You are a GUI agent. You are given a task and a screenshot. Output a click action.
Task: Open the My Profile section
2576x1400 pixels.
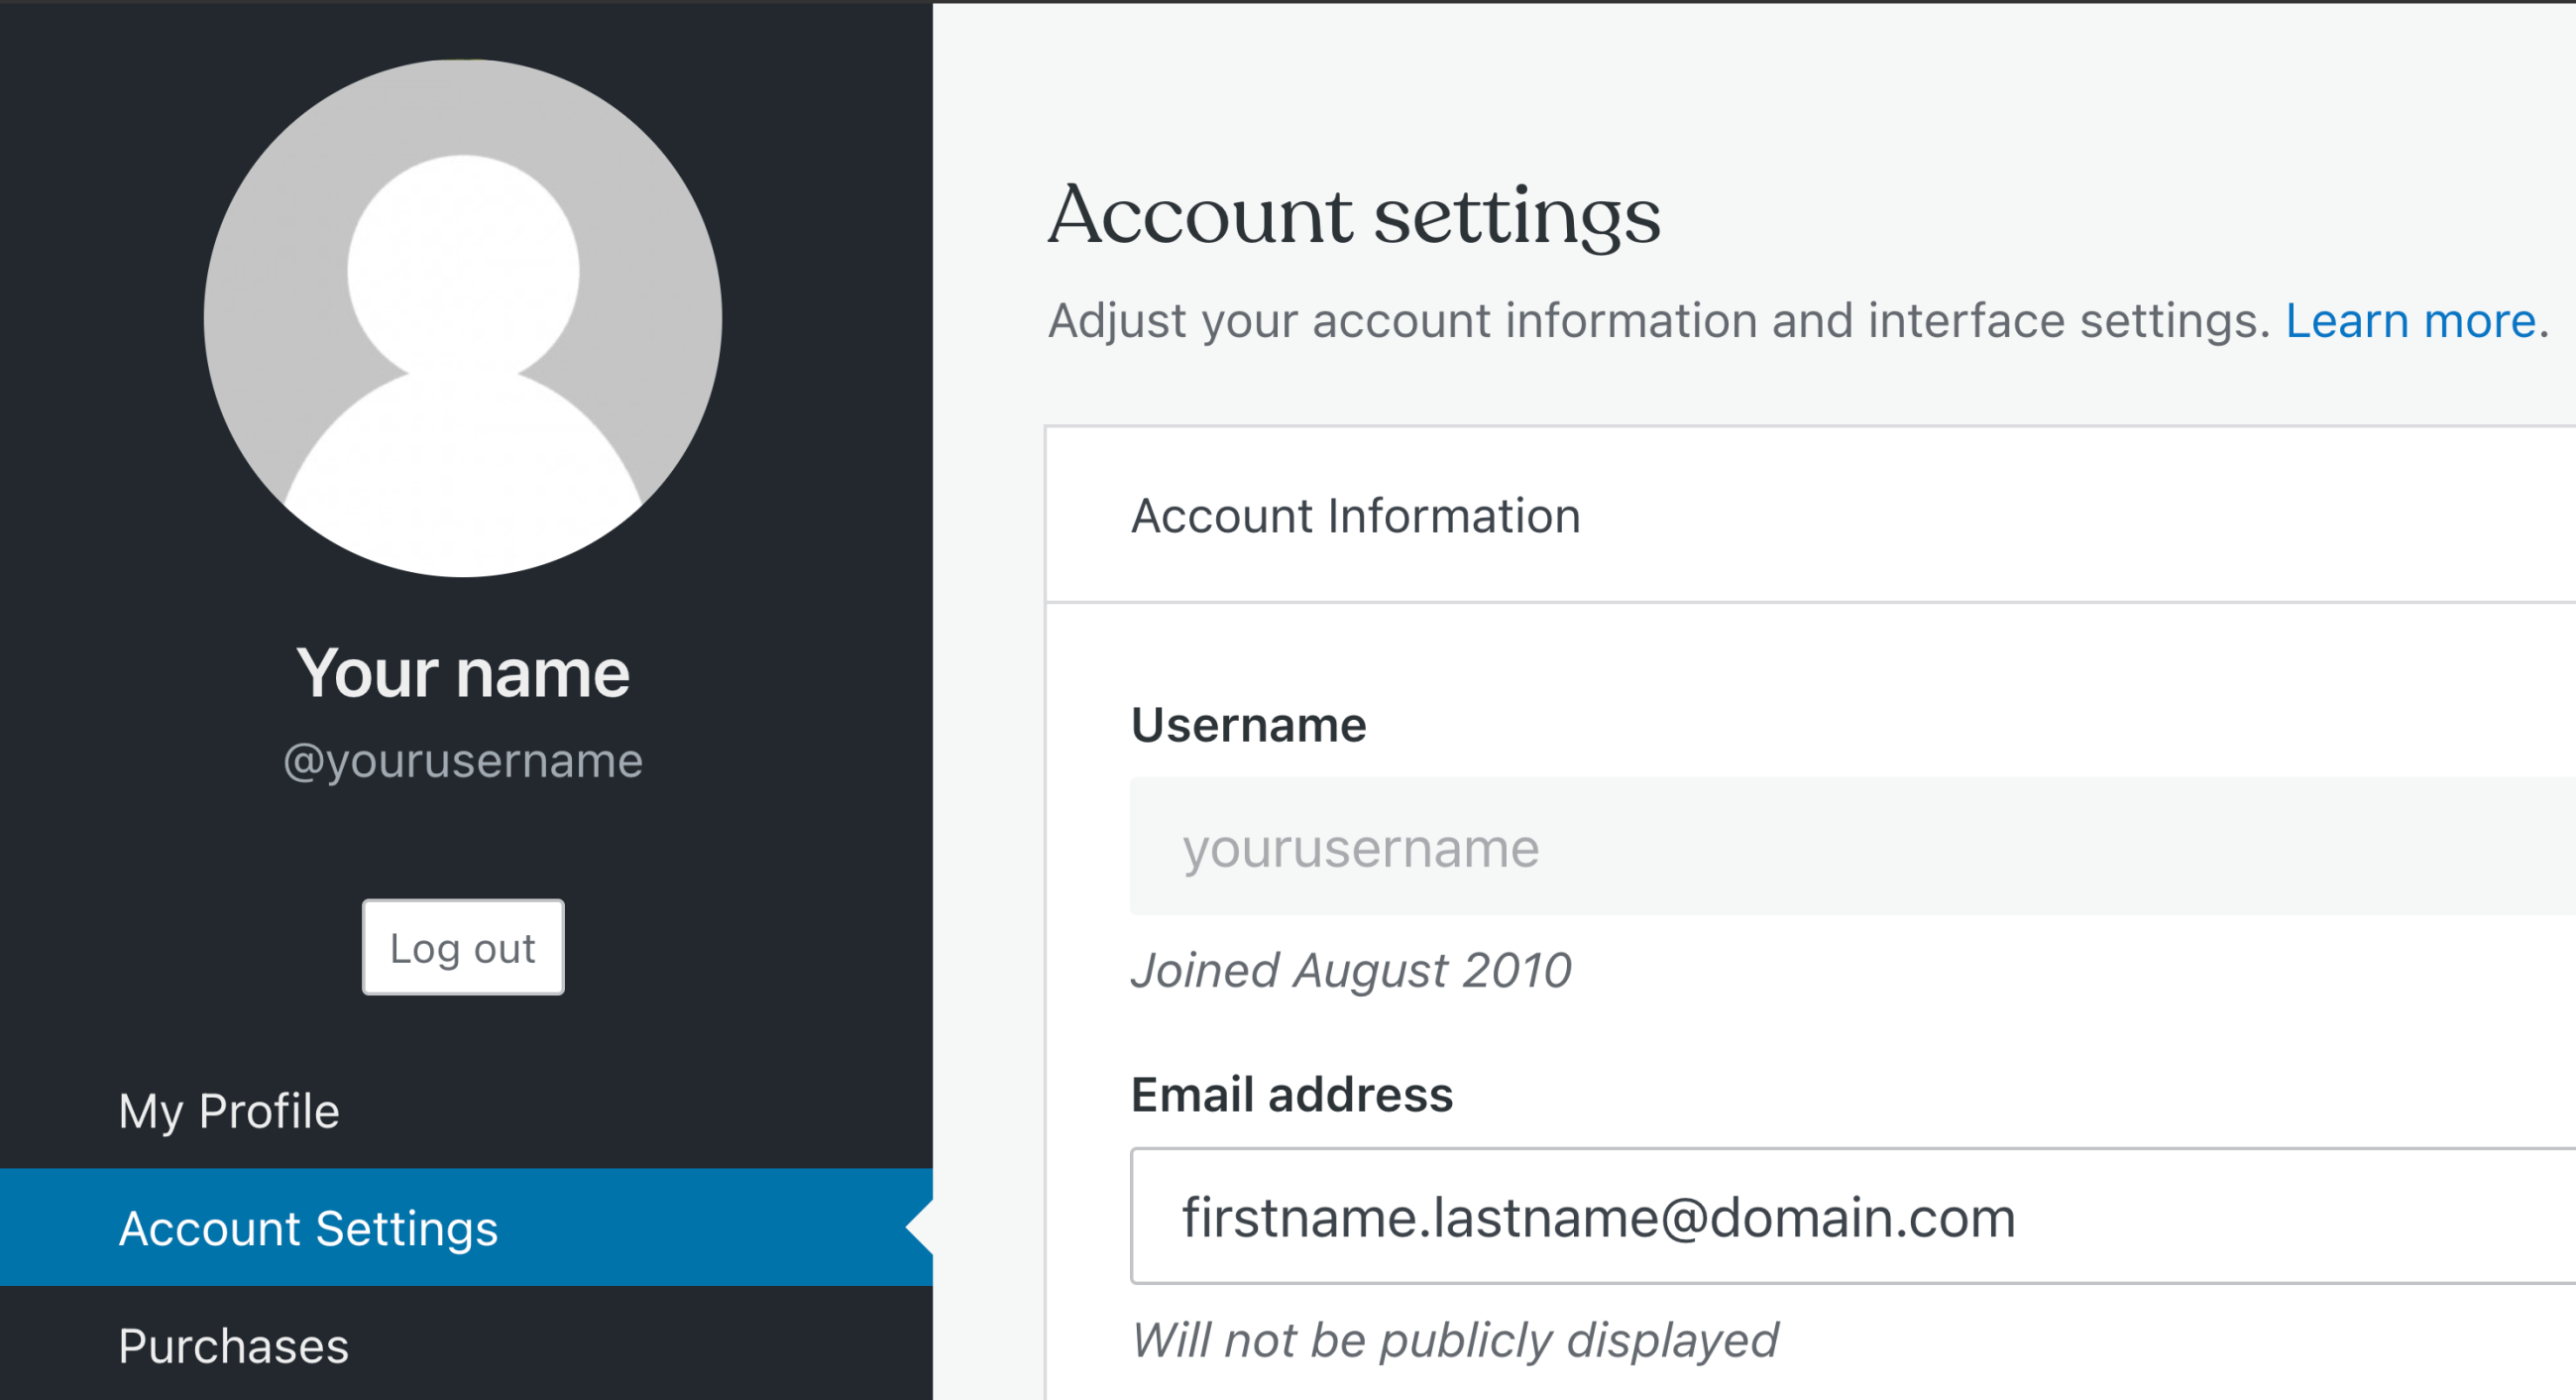(x=228, y=1110)
